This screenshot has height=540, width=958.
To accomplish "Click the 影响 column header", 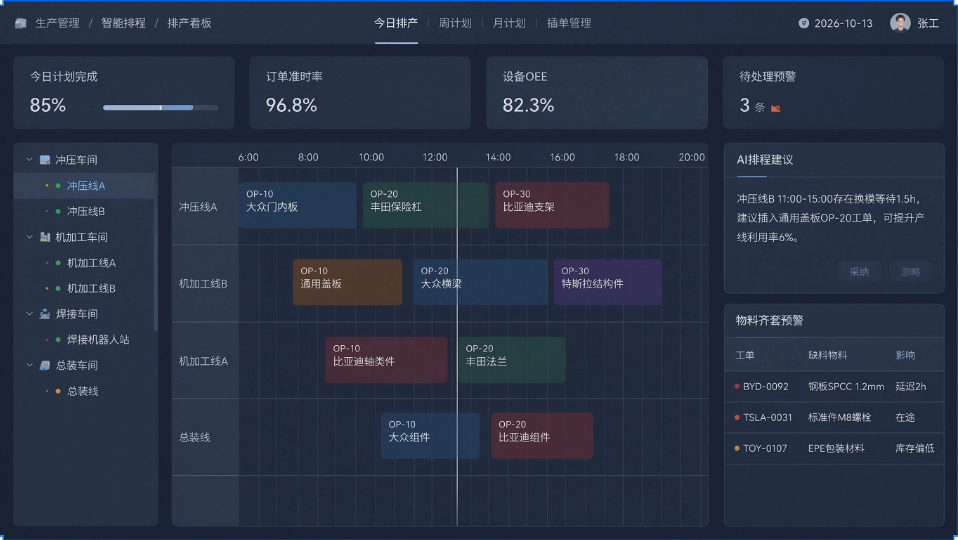I will 905,356.
